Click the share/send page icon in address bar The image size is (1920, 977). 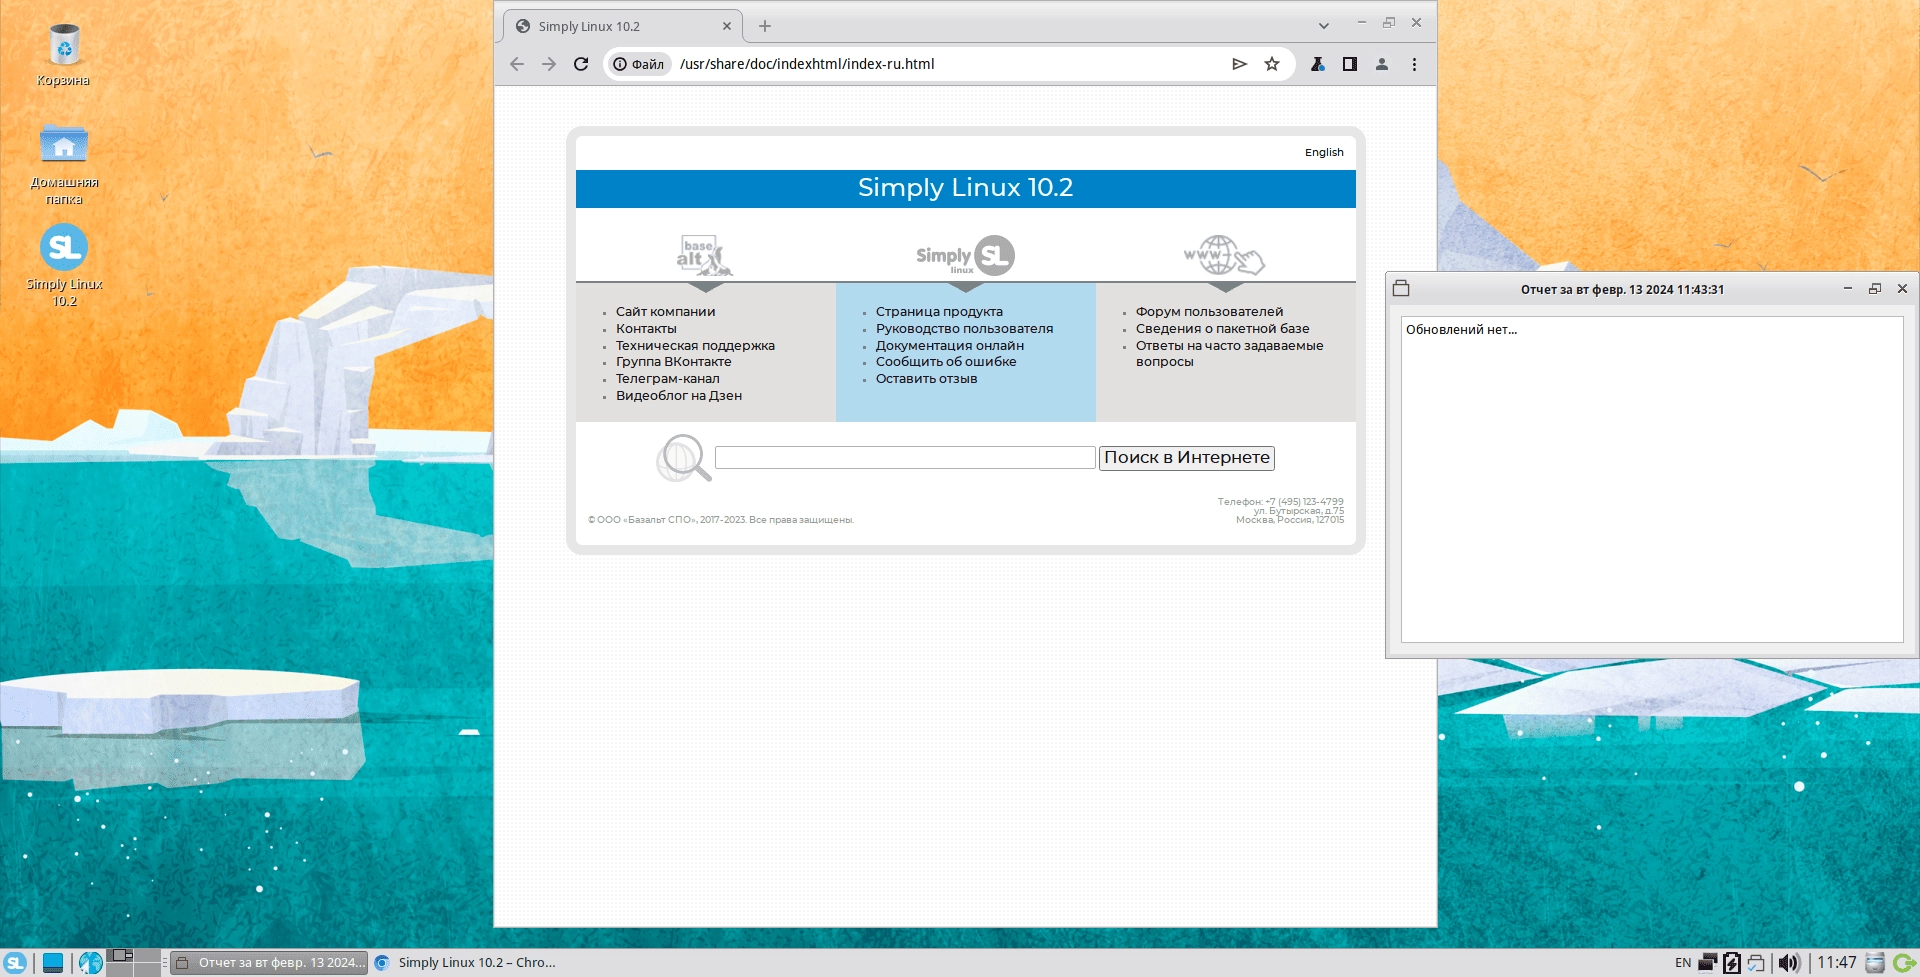[1240, 64]
